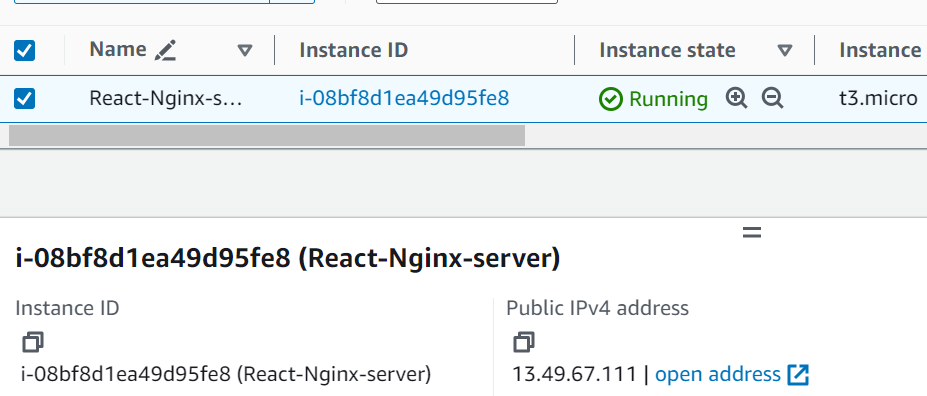The height and width of the screenshot is (396, 927).
Task: Open instance link i-08bf8d1ea49d95fe8 in table
Action: [x=404, y=98]
